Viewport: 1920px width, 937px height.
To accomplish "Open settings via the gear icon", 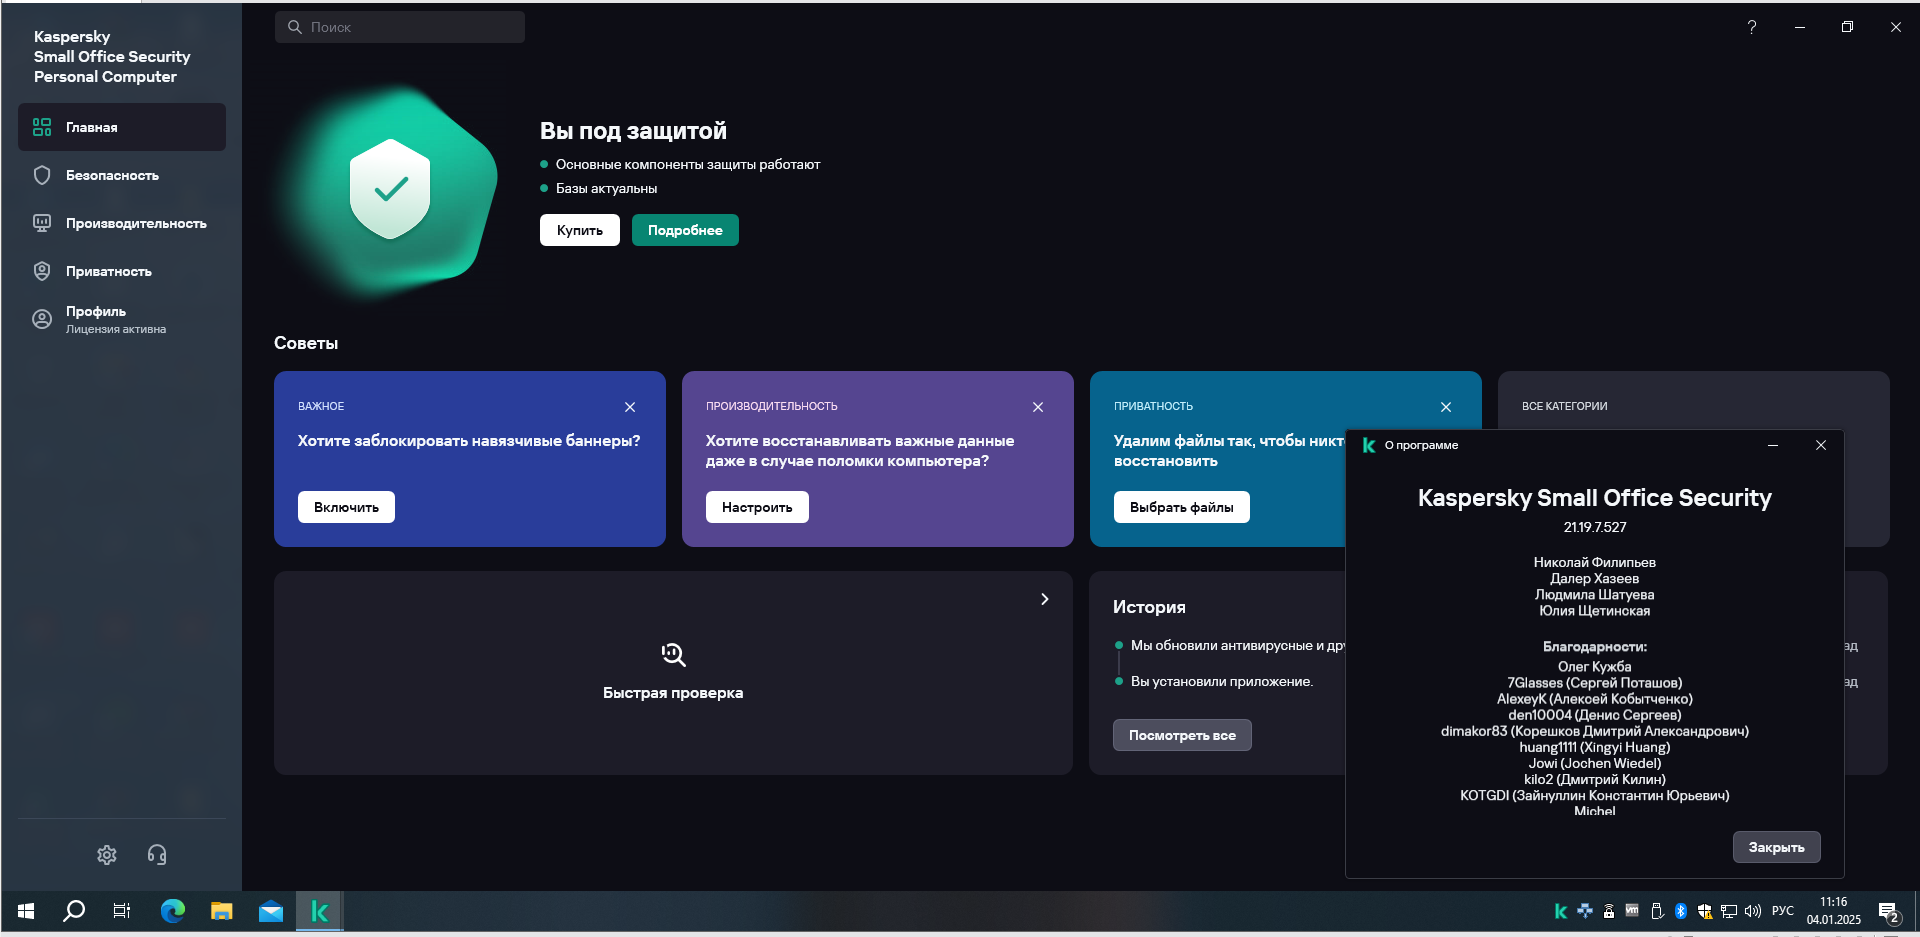I will [x=107, y=855].
